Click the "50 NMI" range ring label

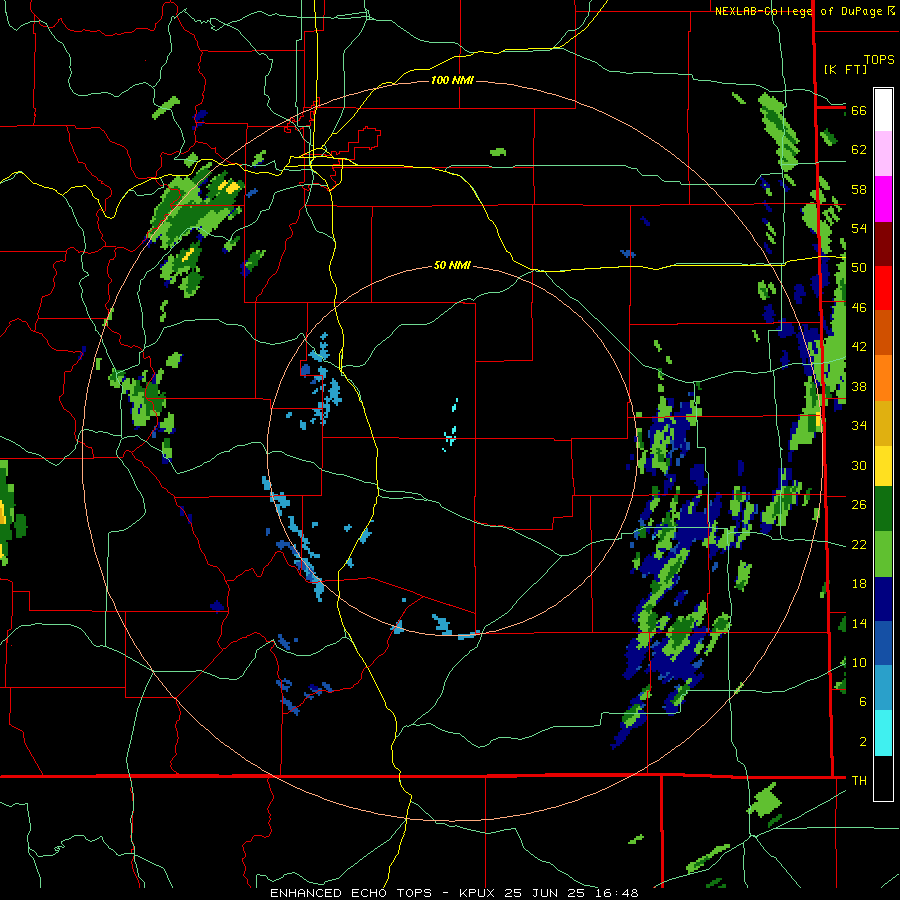point(452,265)
